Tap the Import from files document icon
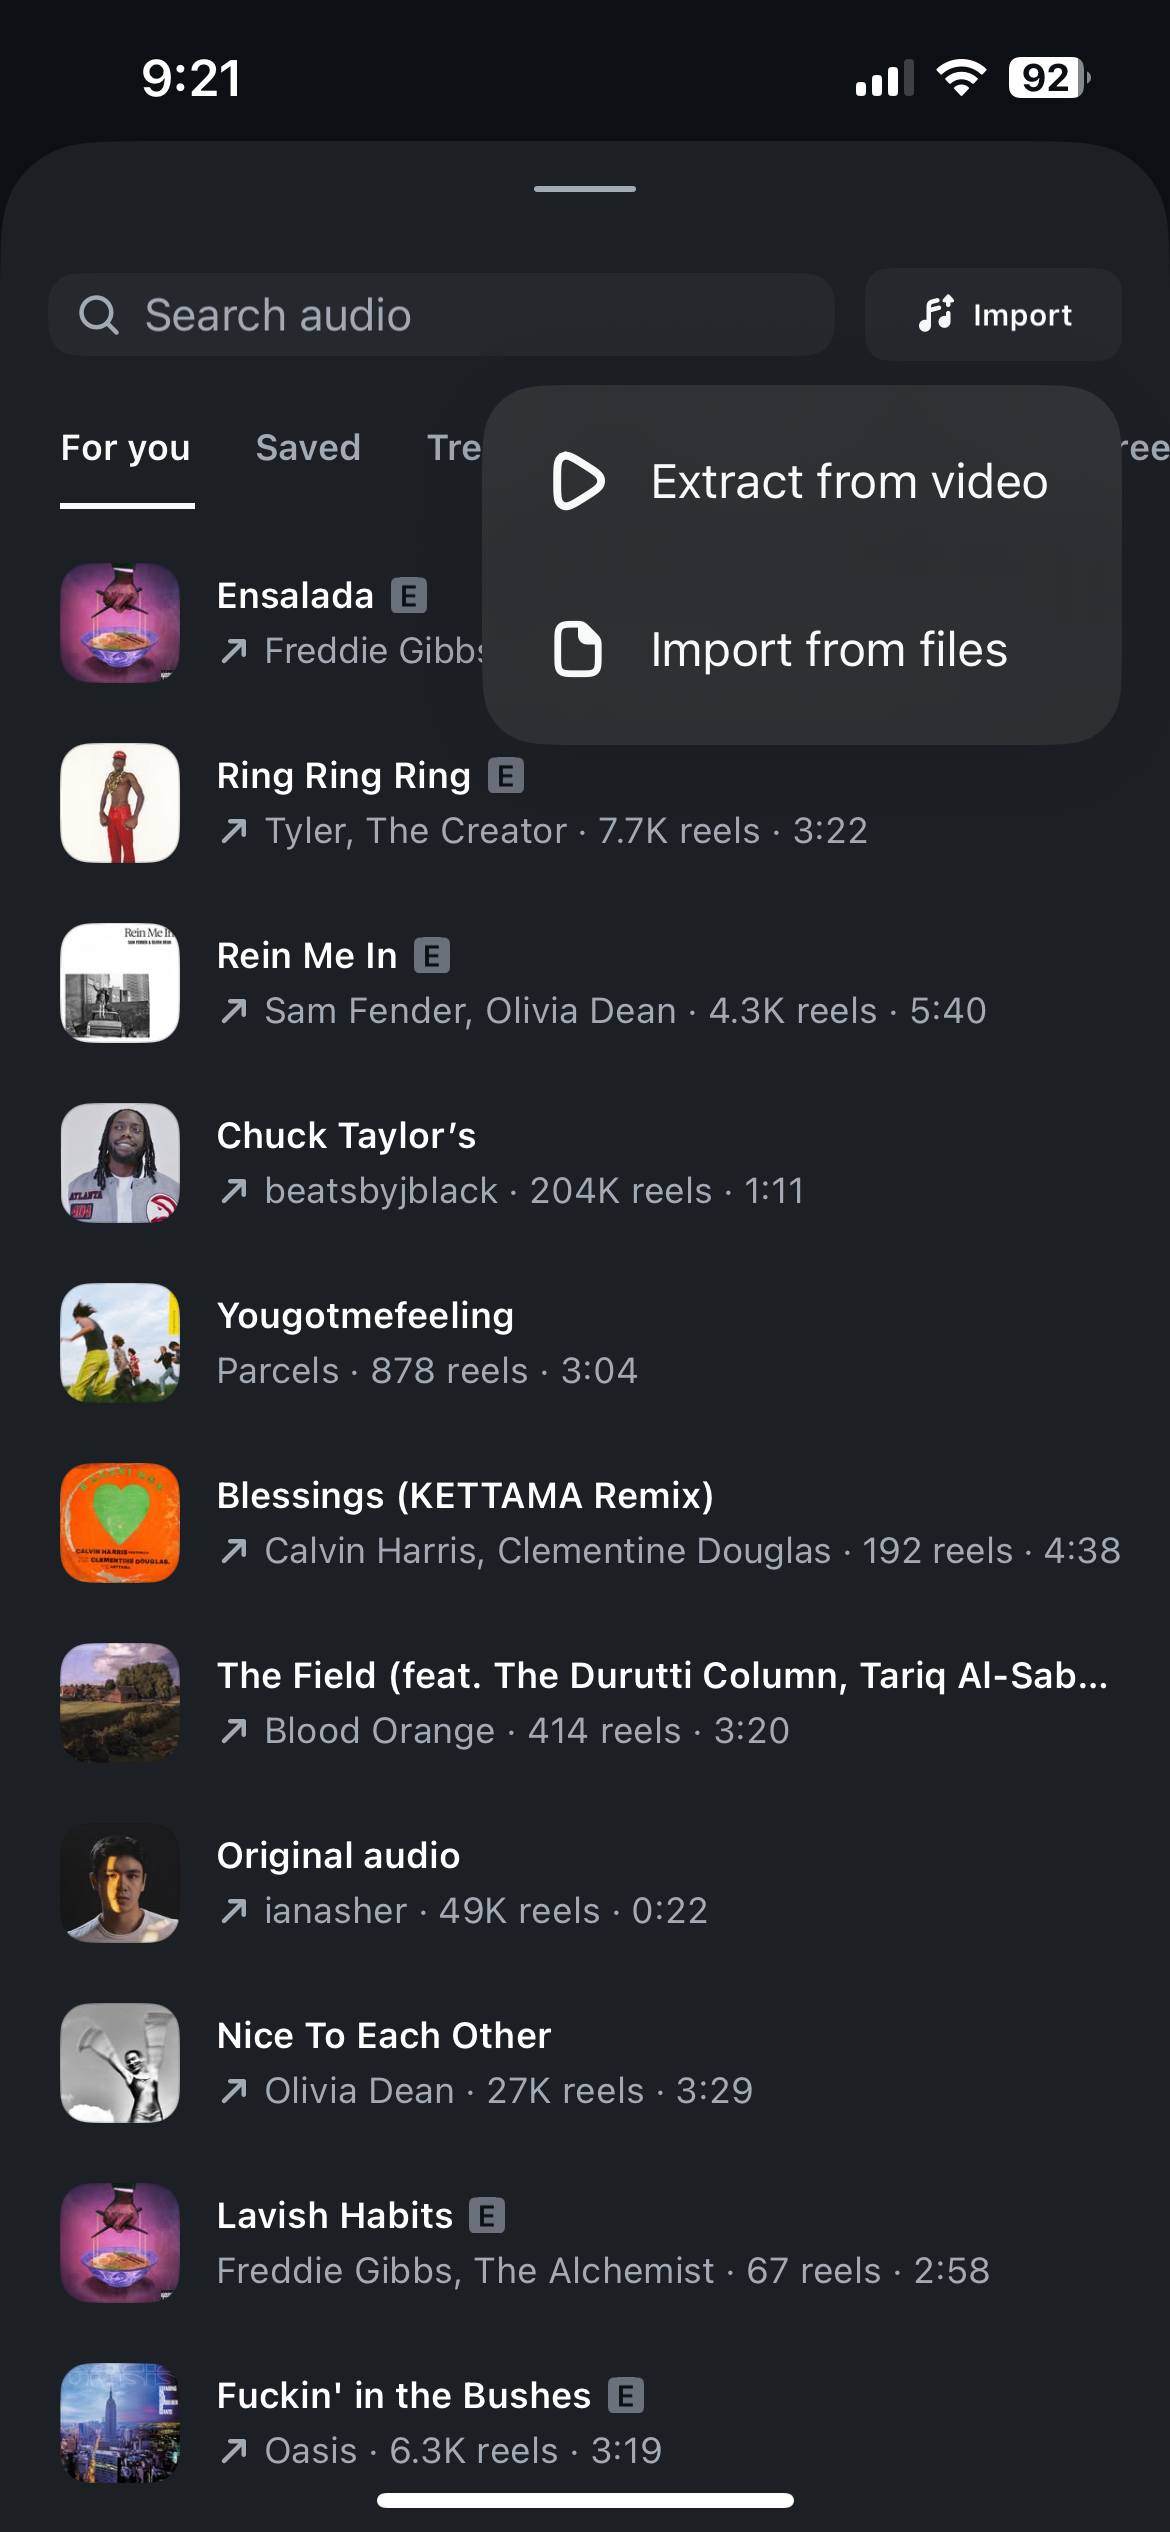Viewport: 1170px width, 2532px height. 578,649
